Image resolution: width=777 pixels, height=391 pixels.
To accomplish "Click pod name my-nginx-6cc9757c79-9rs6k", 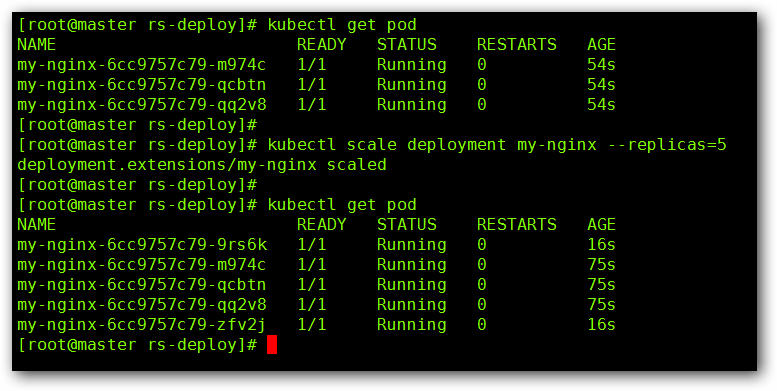I will coord(142,245).
